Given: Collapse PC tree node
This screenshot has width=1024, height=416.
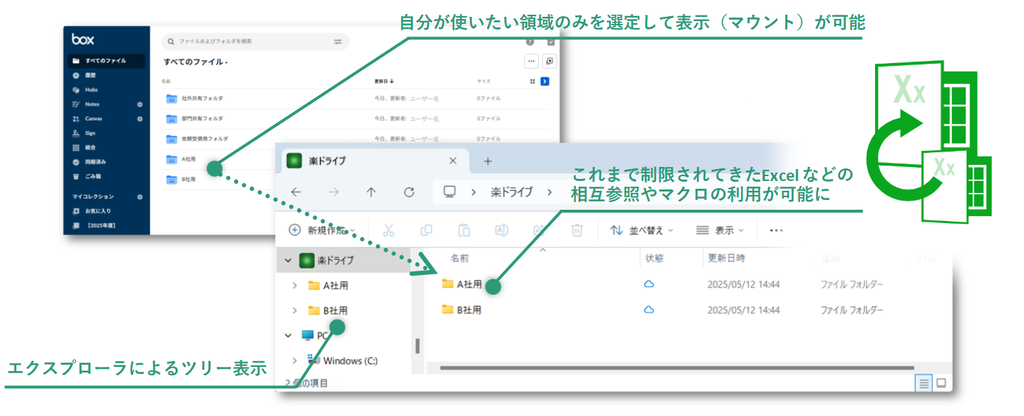Looking at the screenshot, I should point(288,335).
